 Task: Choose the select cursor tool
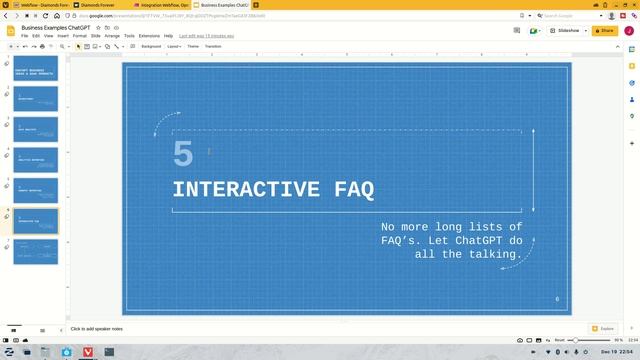tap(78, 47)
